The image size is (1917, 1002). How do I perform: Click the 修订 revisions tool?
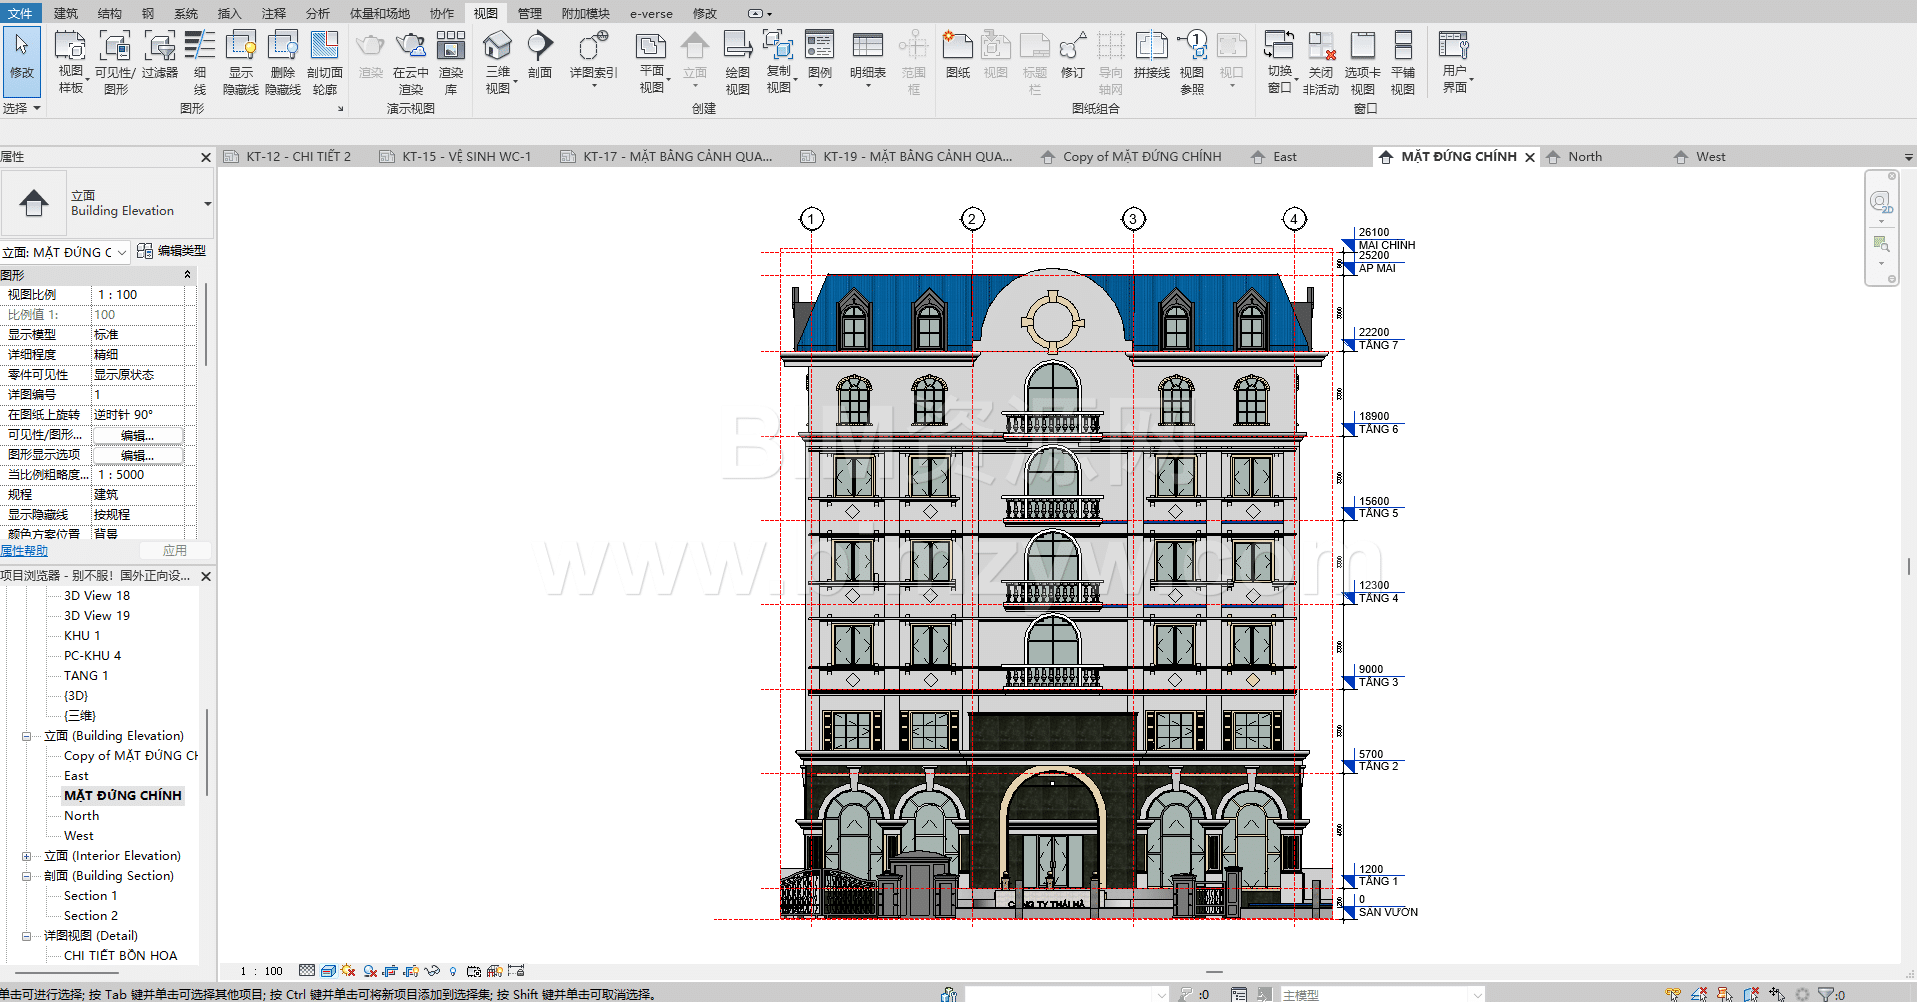(1072, 55)
